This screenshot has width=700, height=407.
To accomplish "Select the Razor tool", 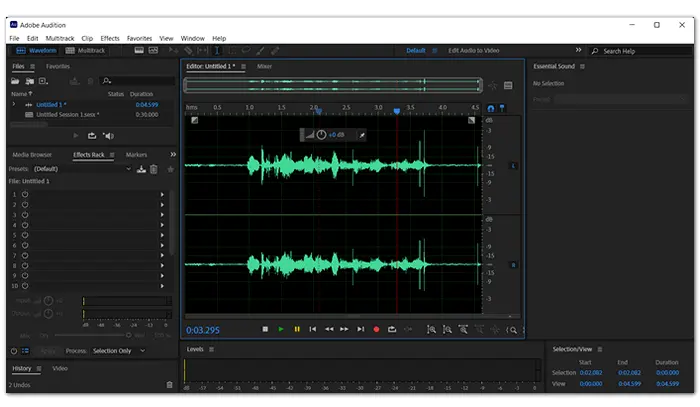I will coord(188,51).
